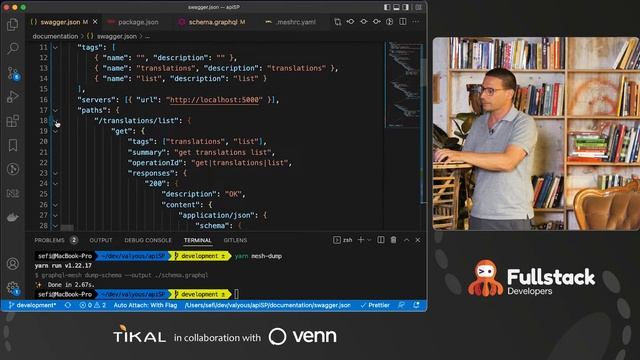Image resolution: width=640 pixels, height=360 pixels.
Task: Open http://localhost:5000 link on line 16
Action: click(214, 100)
